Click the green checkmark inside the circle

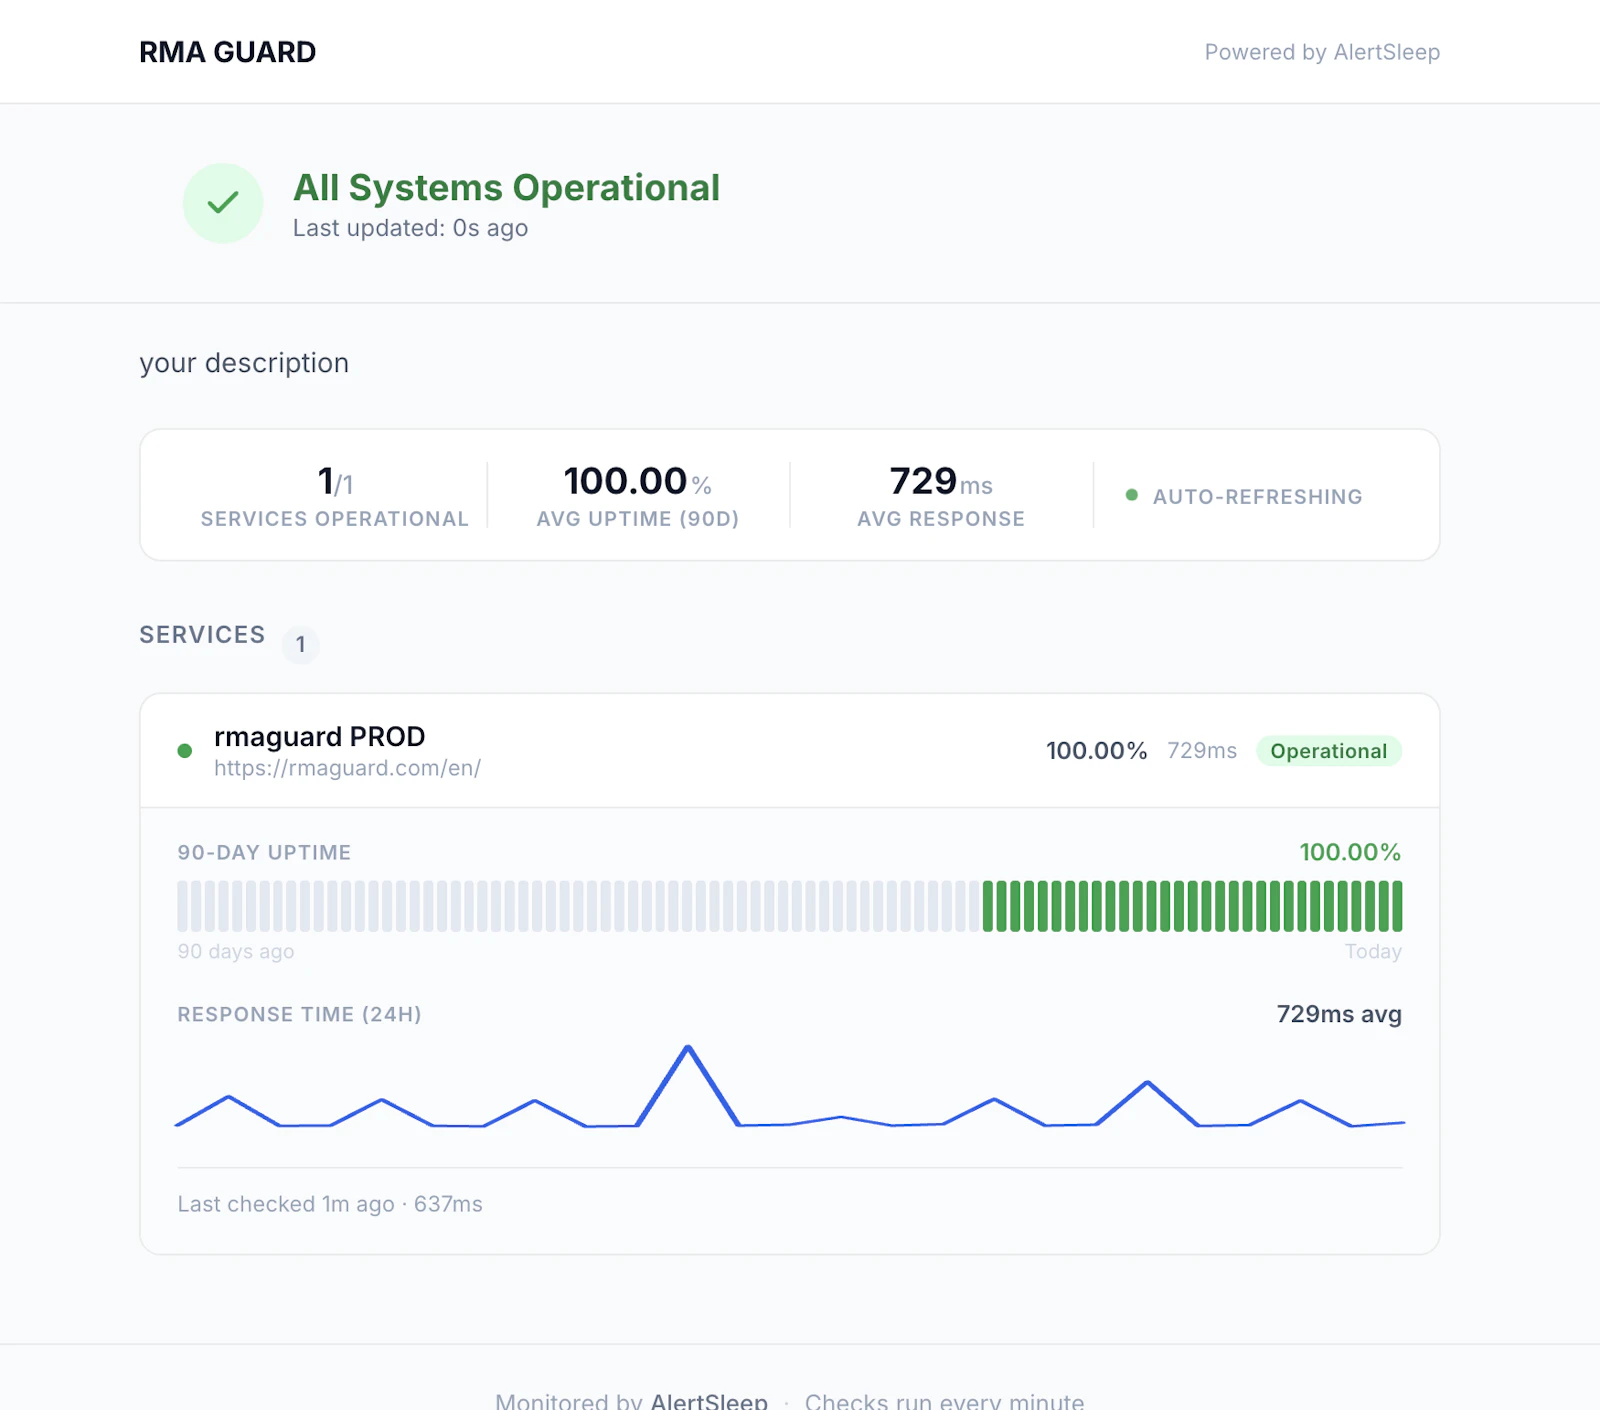(x=222, y=202)
